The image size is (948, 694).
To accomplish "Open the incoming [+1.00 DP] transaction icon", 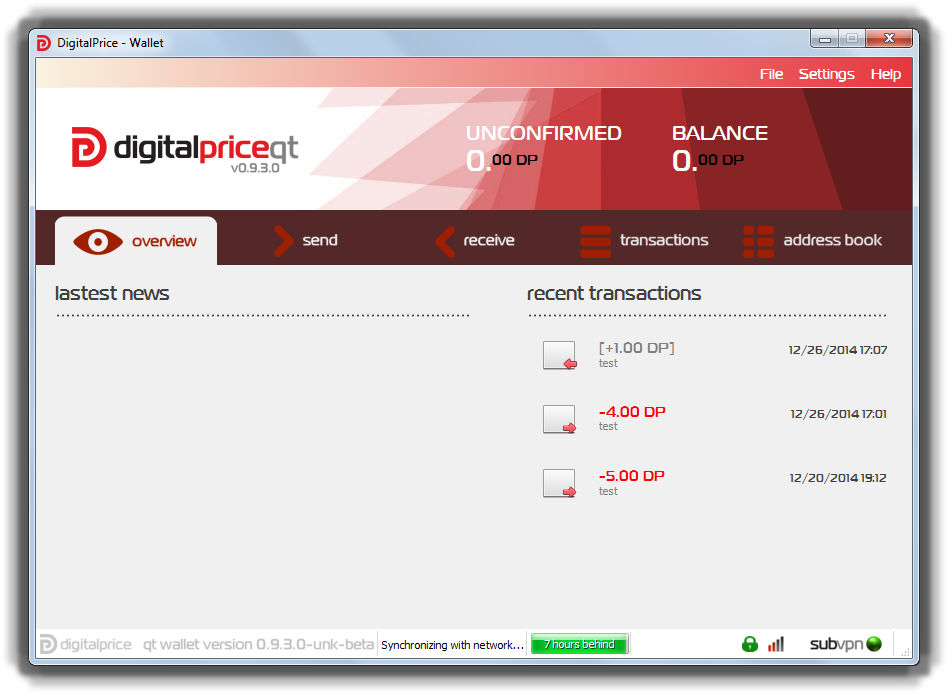I will (559, 355).
